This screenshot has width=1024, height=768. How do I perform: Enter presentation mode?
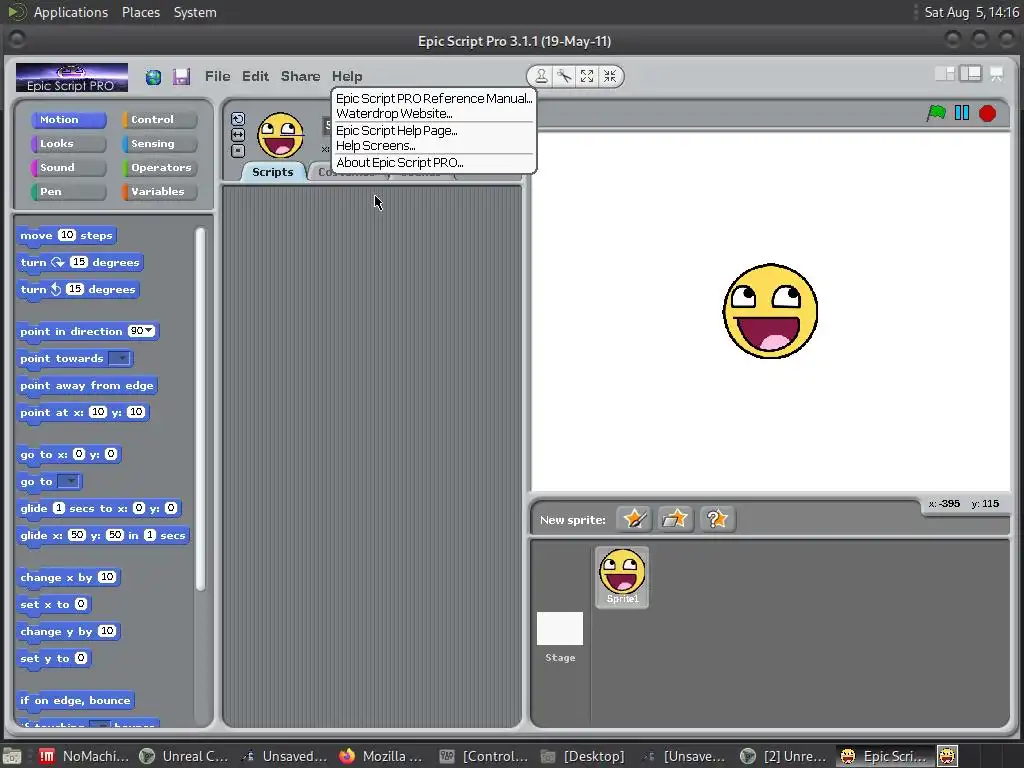(x=997, y=74)
